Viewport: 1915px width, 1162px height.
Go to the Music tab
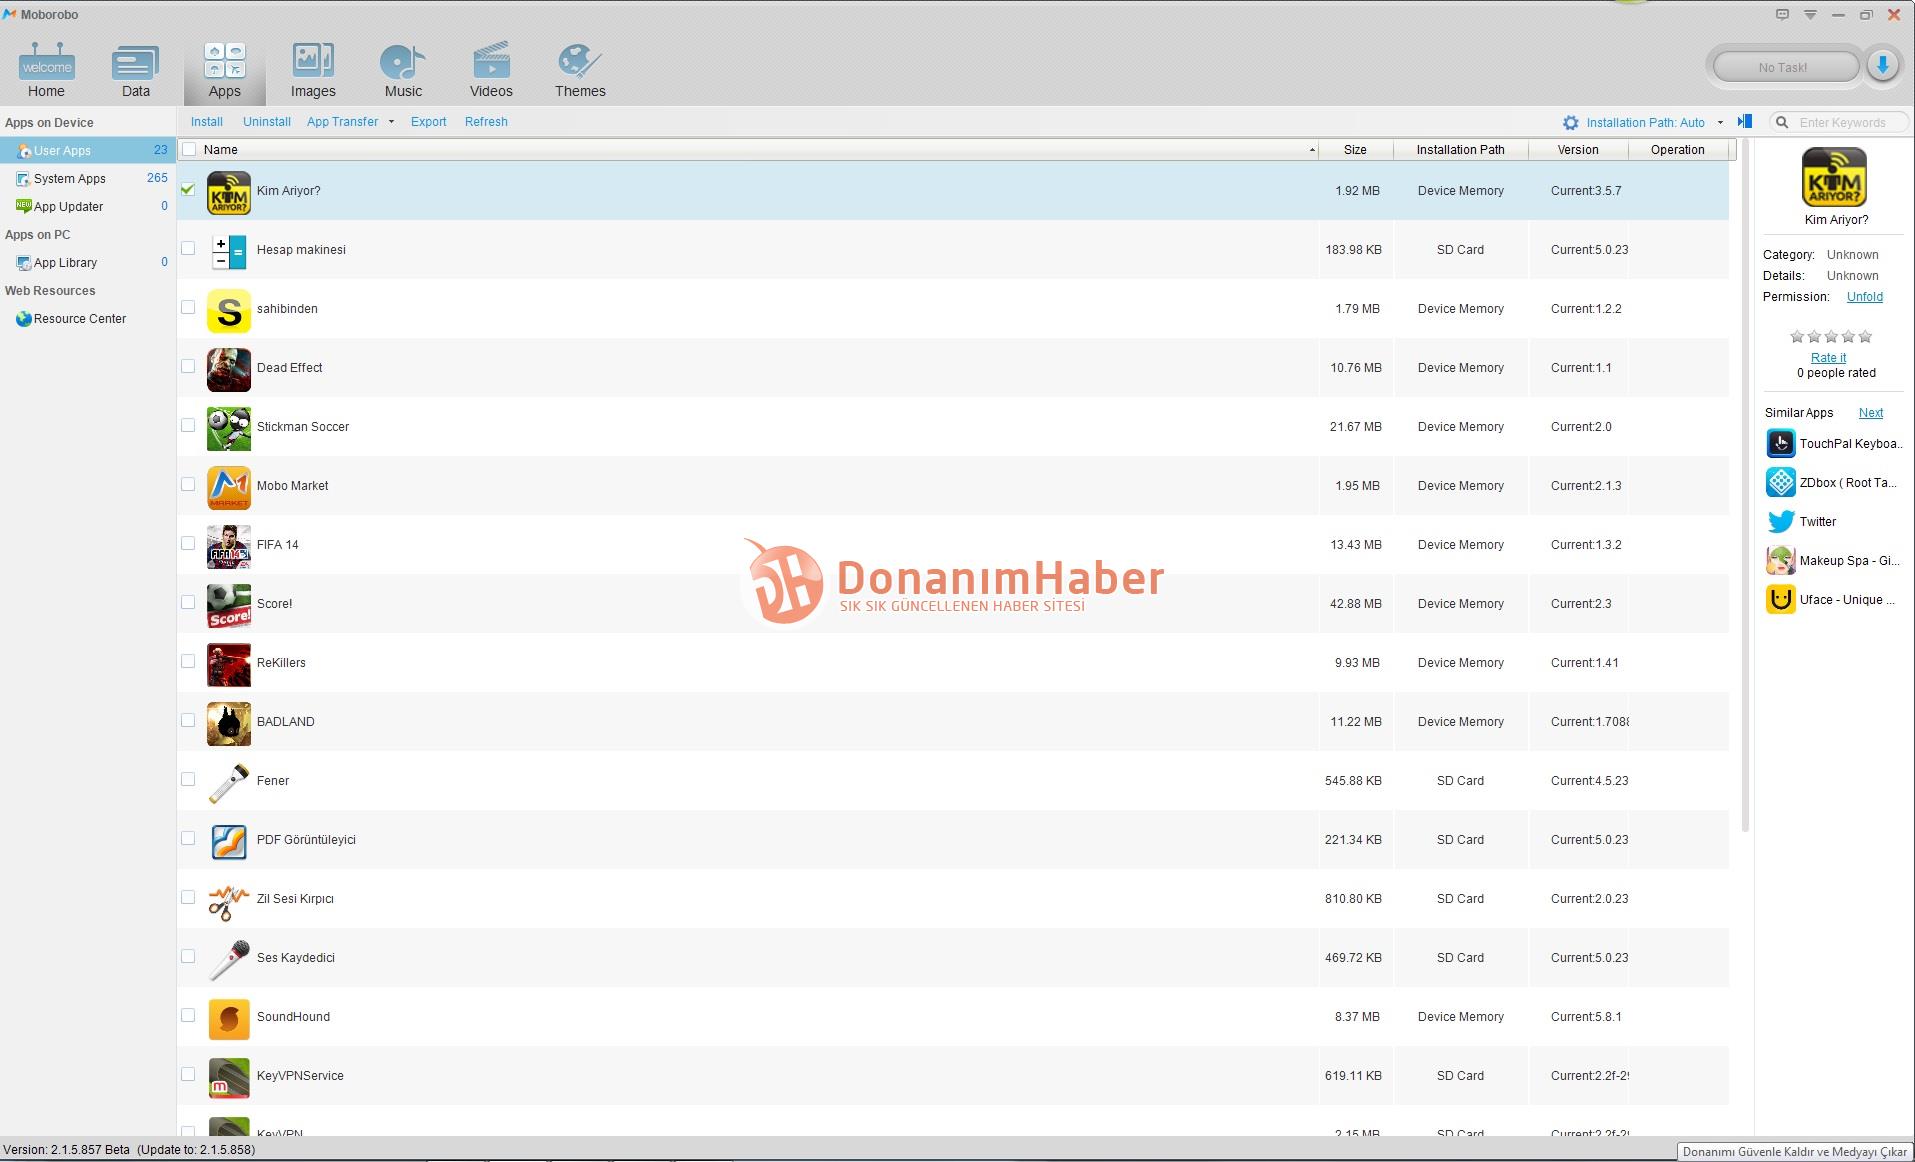pos(403,70)
